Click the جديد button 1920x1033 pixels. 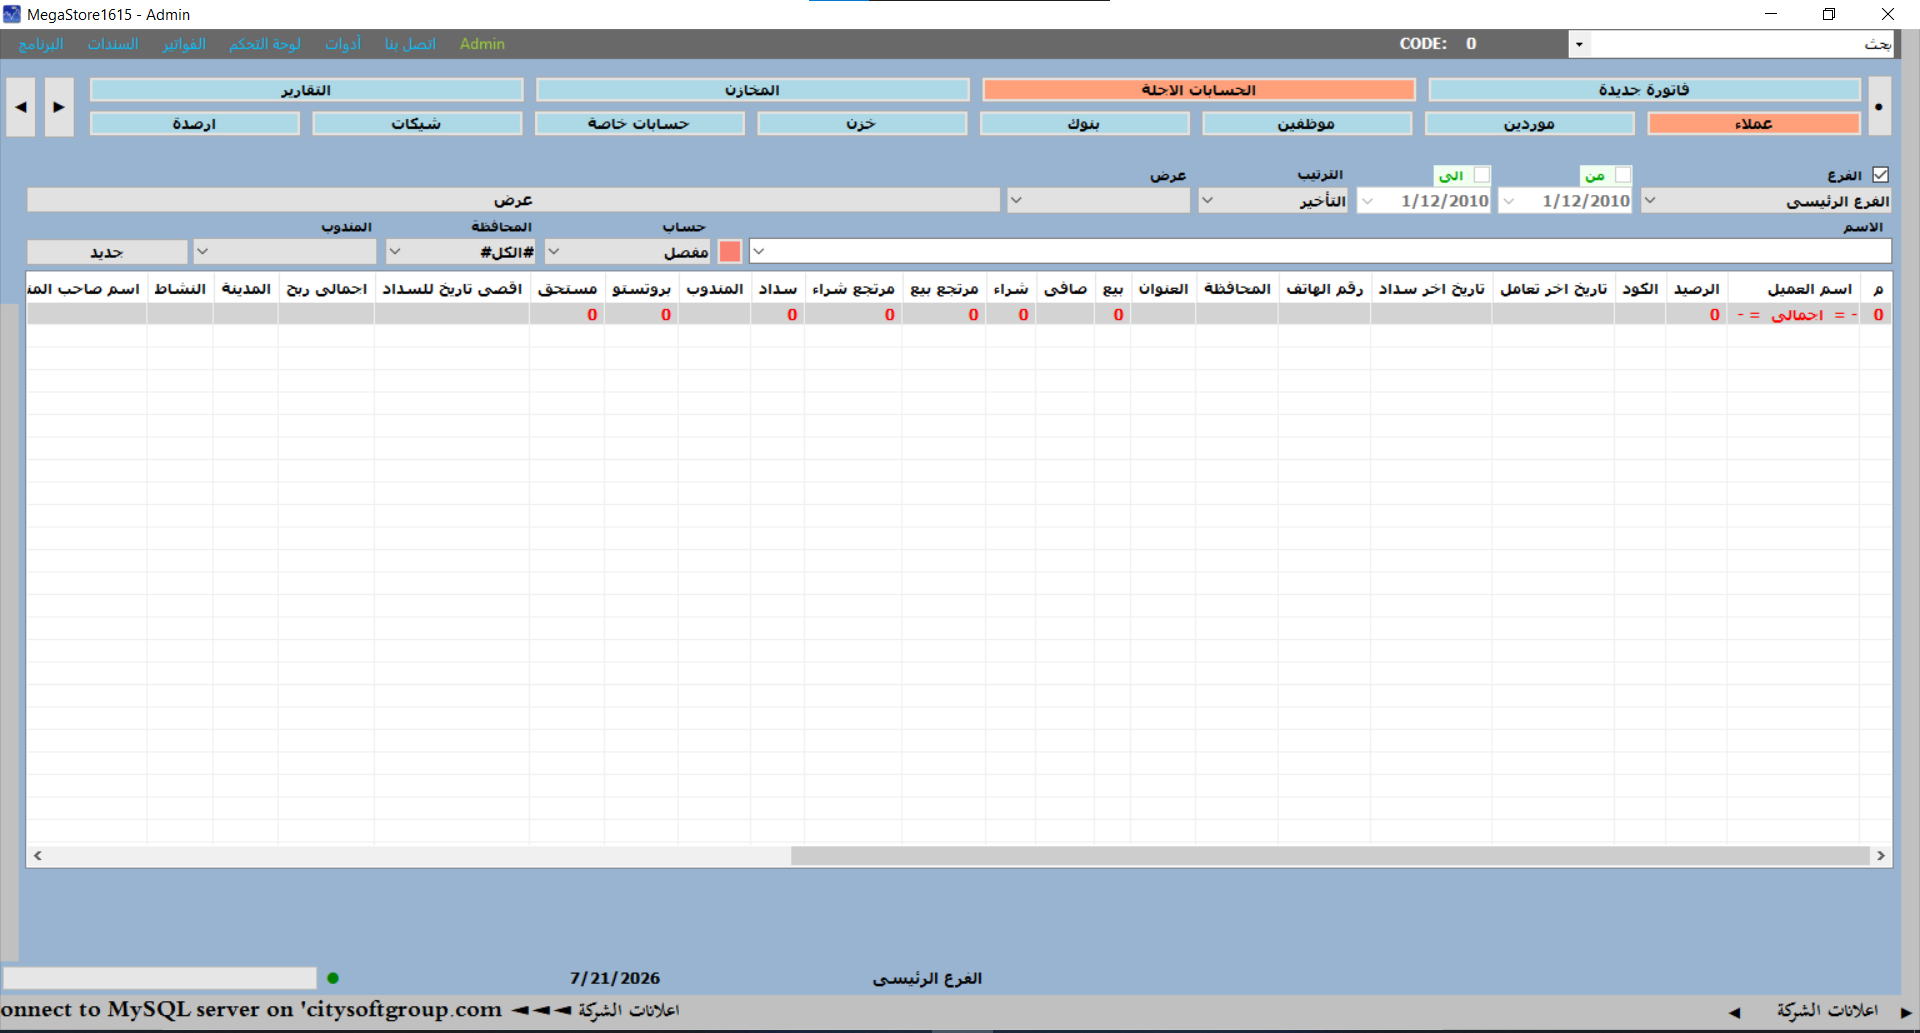[107, 252]
